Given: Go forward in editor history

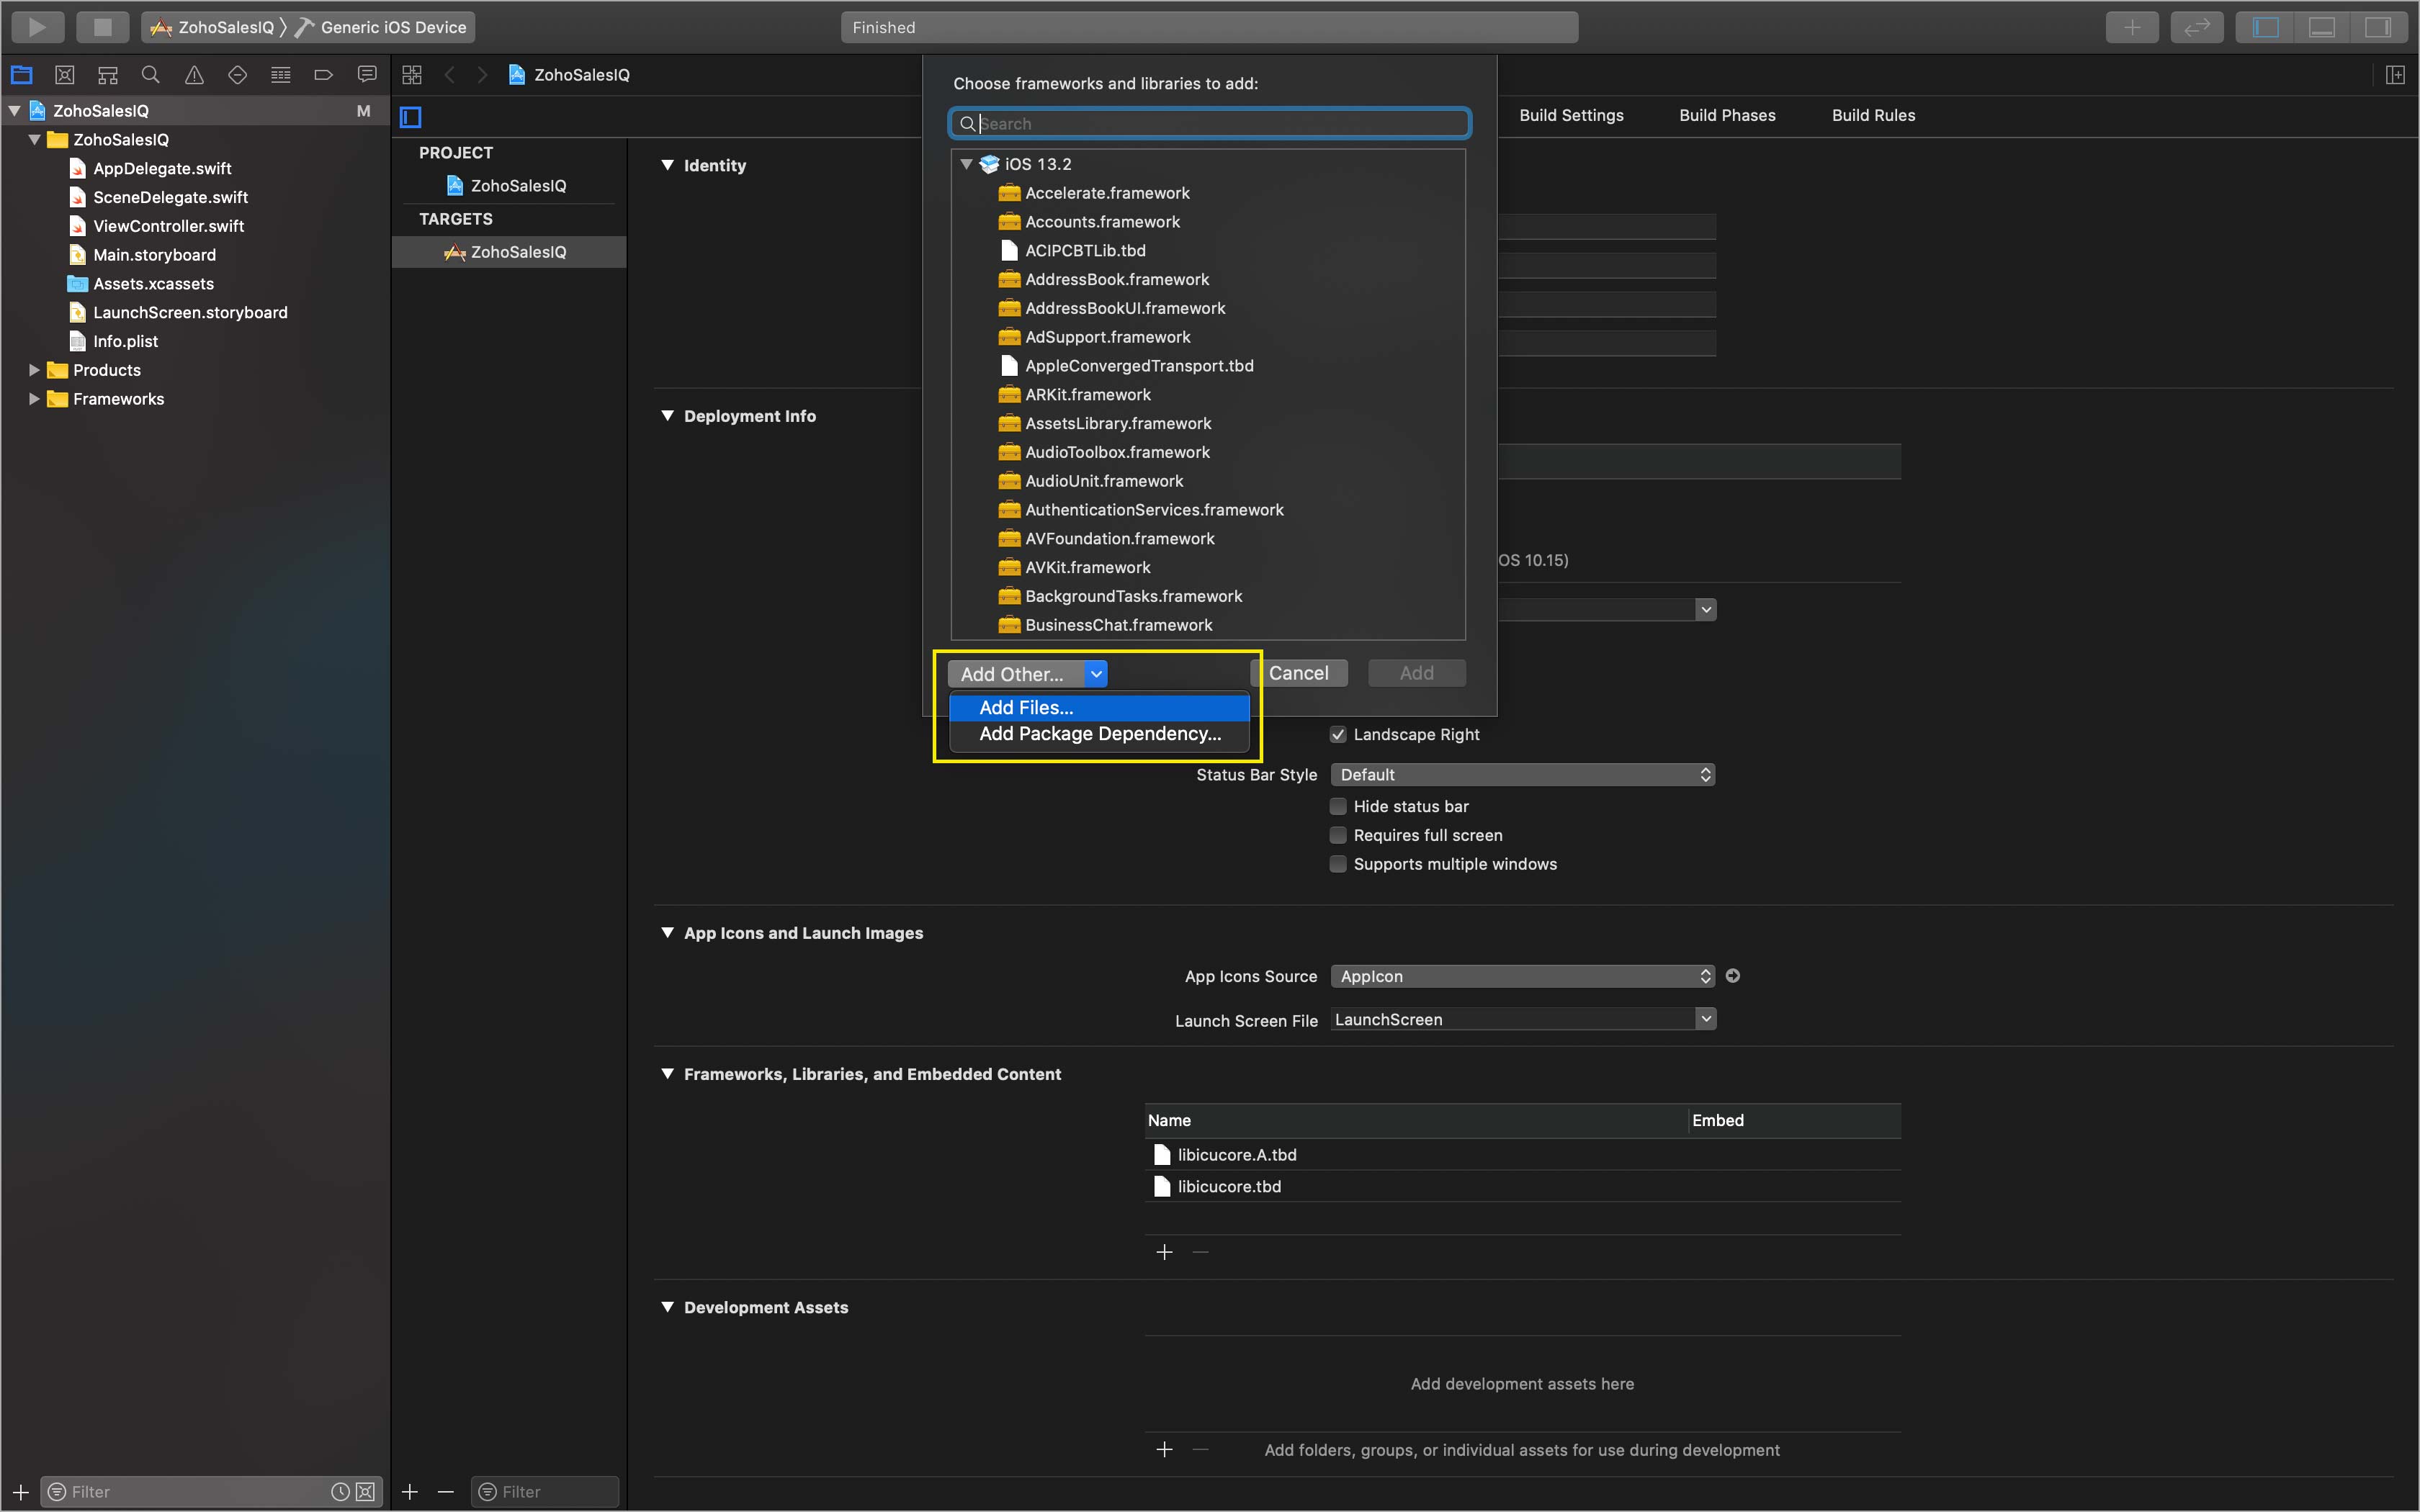Looking at the screenshot, I should pyautogui.click(x=482, y=74).
